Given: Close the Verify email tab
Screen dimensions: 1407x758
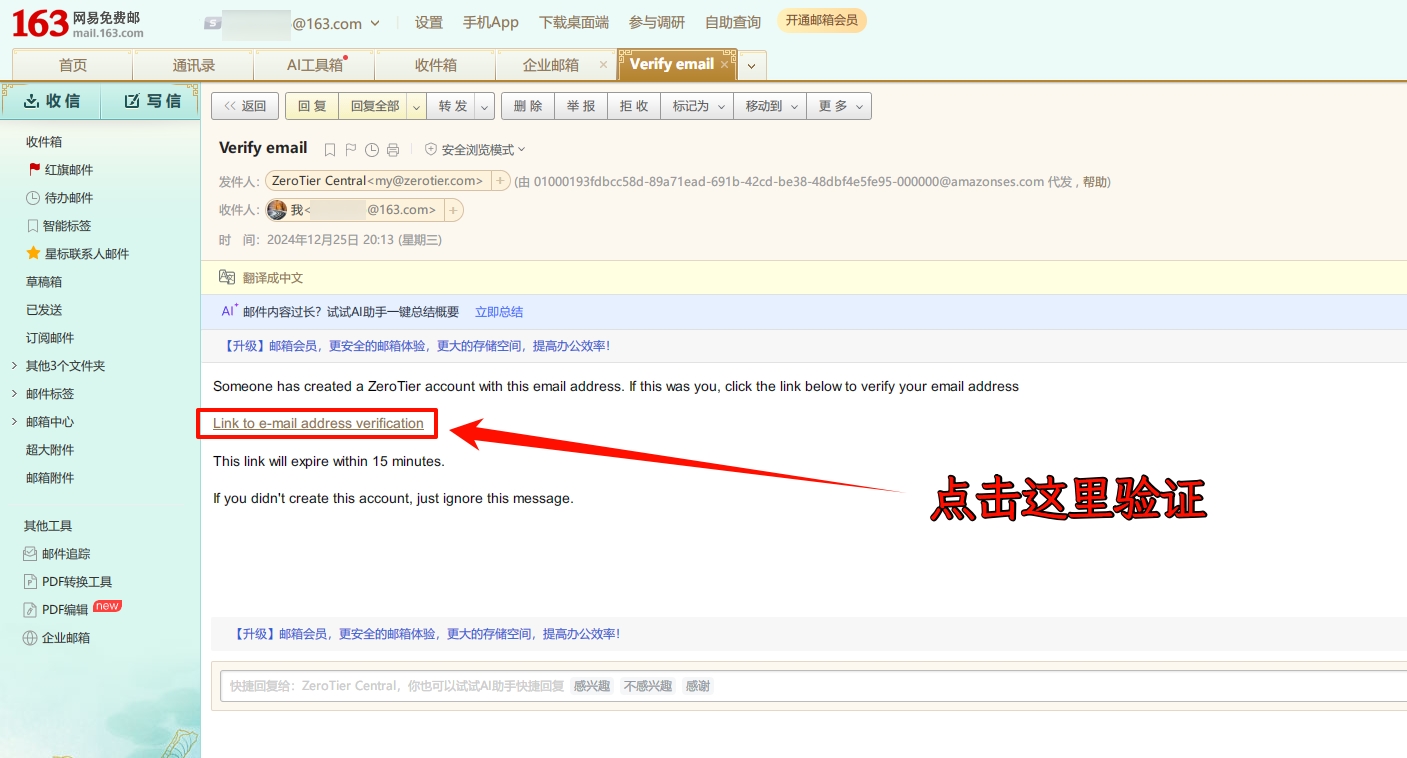Looking at the screenshot, I should coord(725,64).
